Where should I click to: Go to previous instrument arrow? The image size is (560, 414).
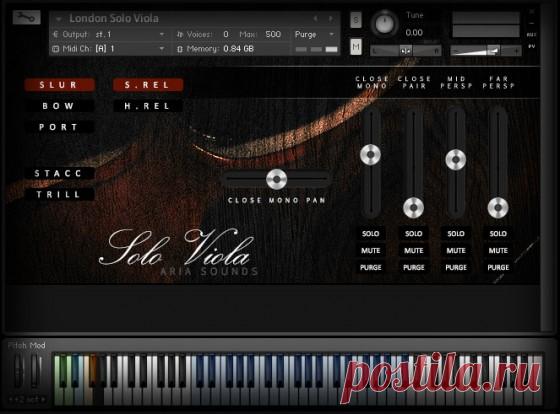[315, 19]
